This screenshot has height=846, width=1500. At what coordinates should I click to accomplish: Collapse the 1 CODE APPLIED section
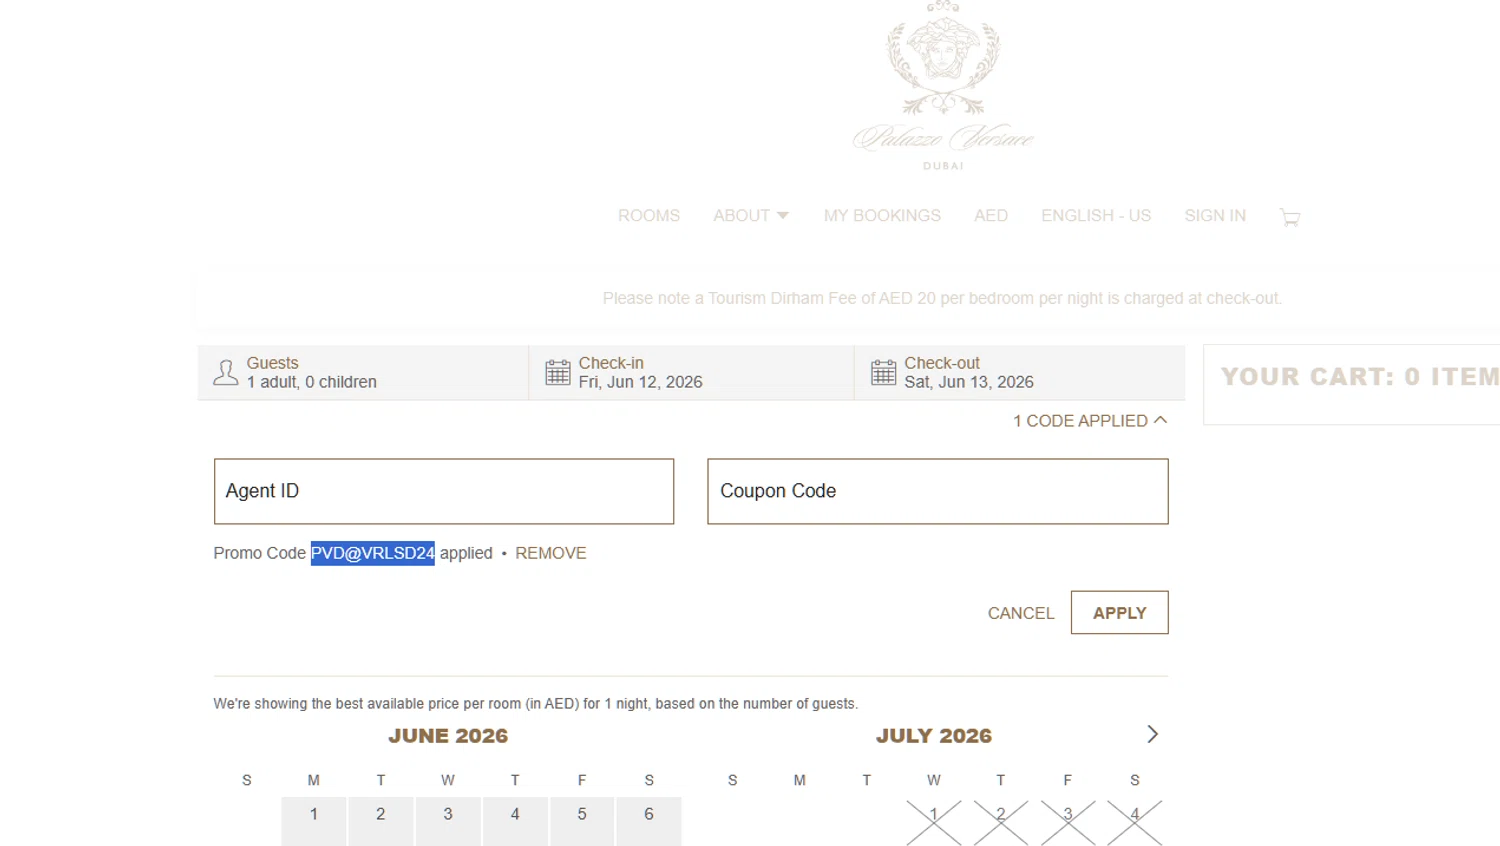click(1090, 421)
